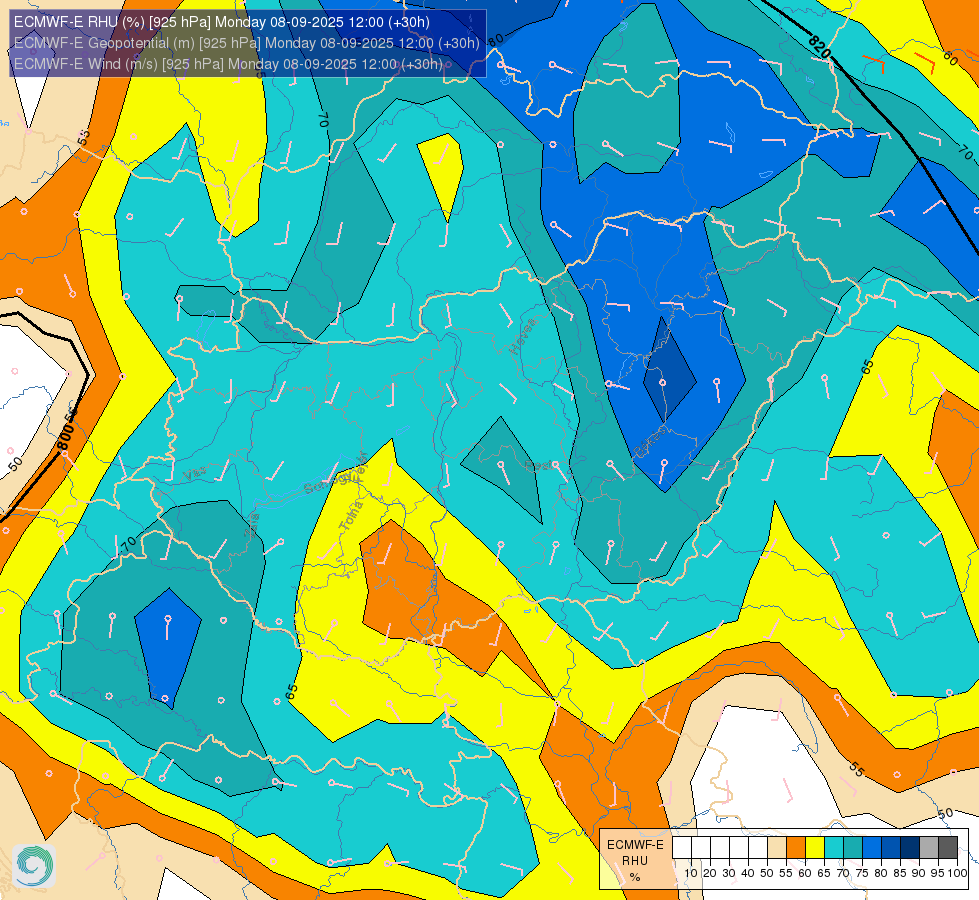Click legend scale value 65
Viewport: 979px width, 900px height.
click(x=824, y=873)
